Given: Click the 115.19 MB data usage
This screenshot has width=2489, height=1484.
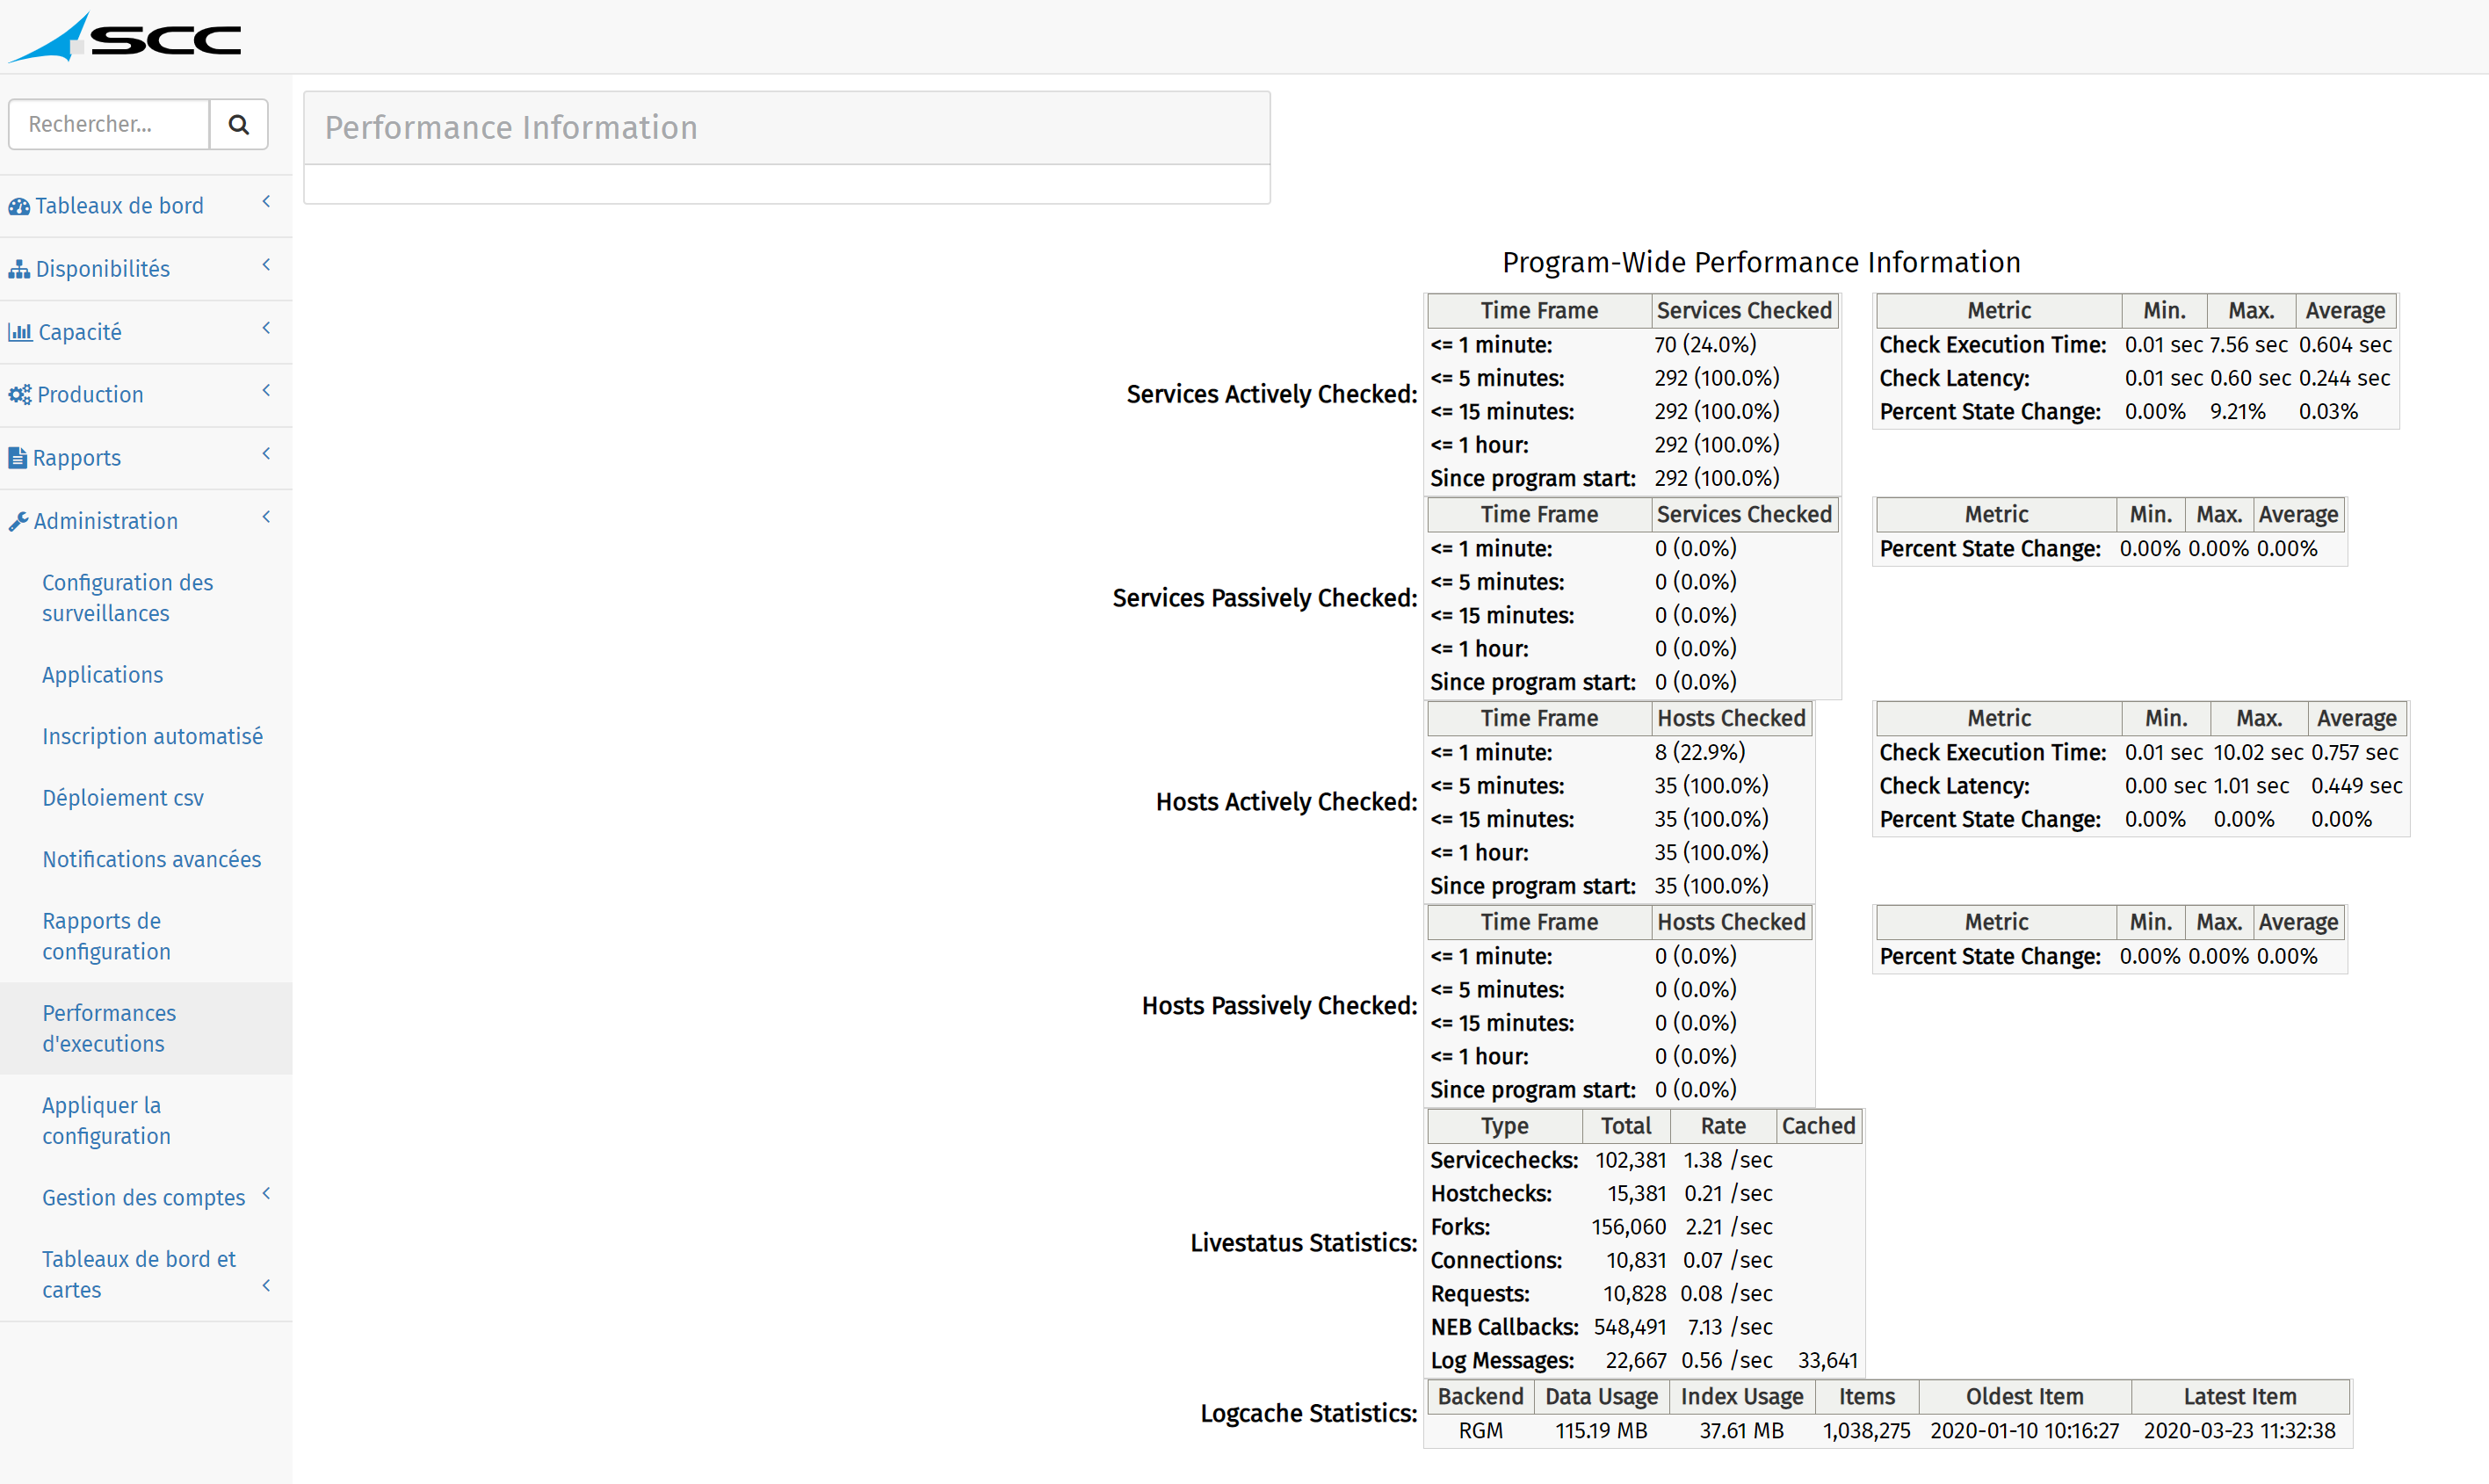Looking at the screenshot, I should pyautogui.click(x=1600, y=1431).
